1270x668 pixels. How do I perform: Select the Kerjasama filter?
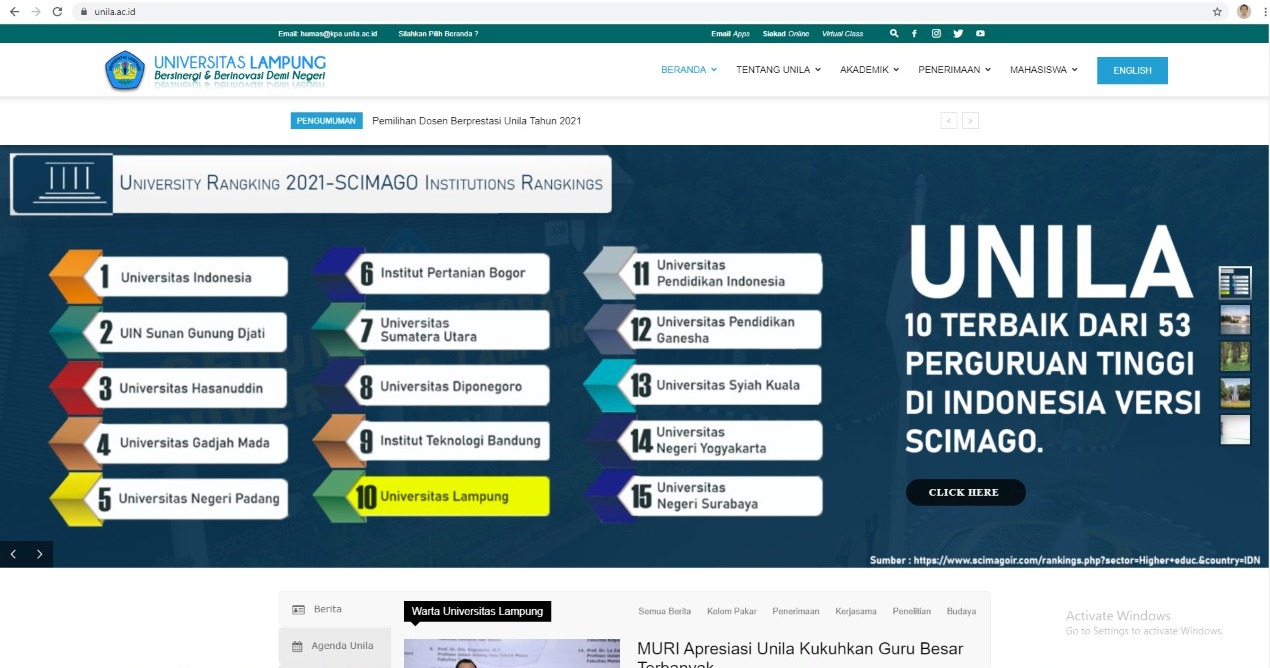point(856,611)
